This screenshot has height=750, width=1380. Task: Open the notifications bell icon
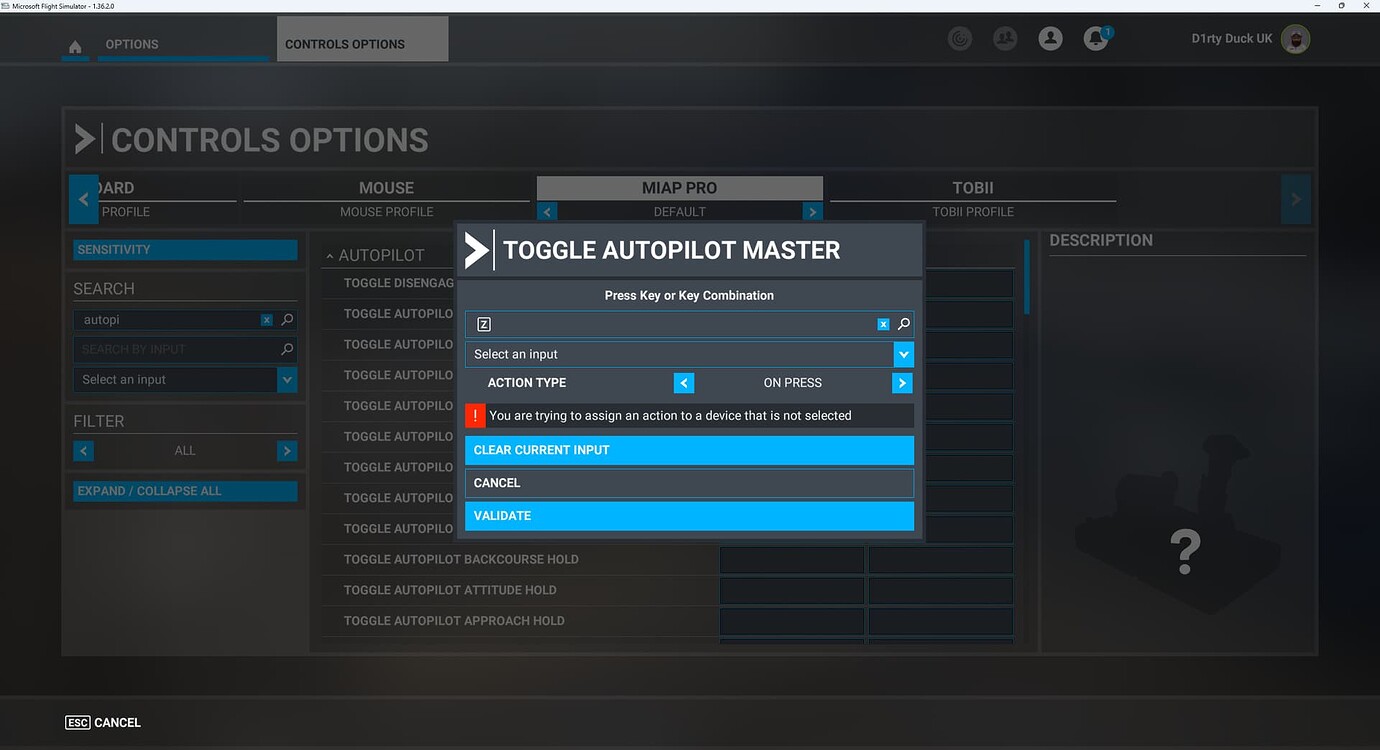[1095, 38]
